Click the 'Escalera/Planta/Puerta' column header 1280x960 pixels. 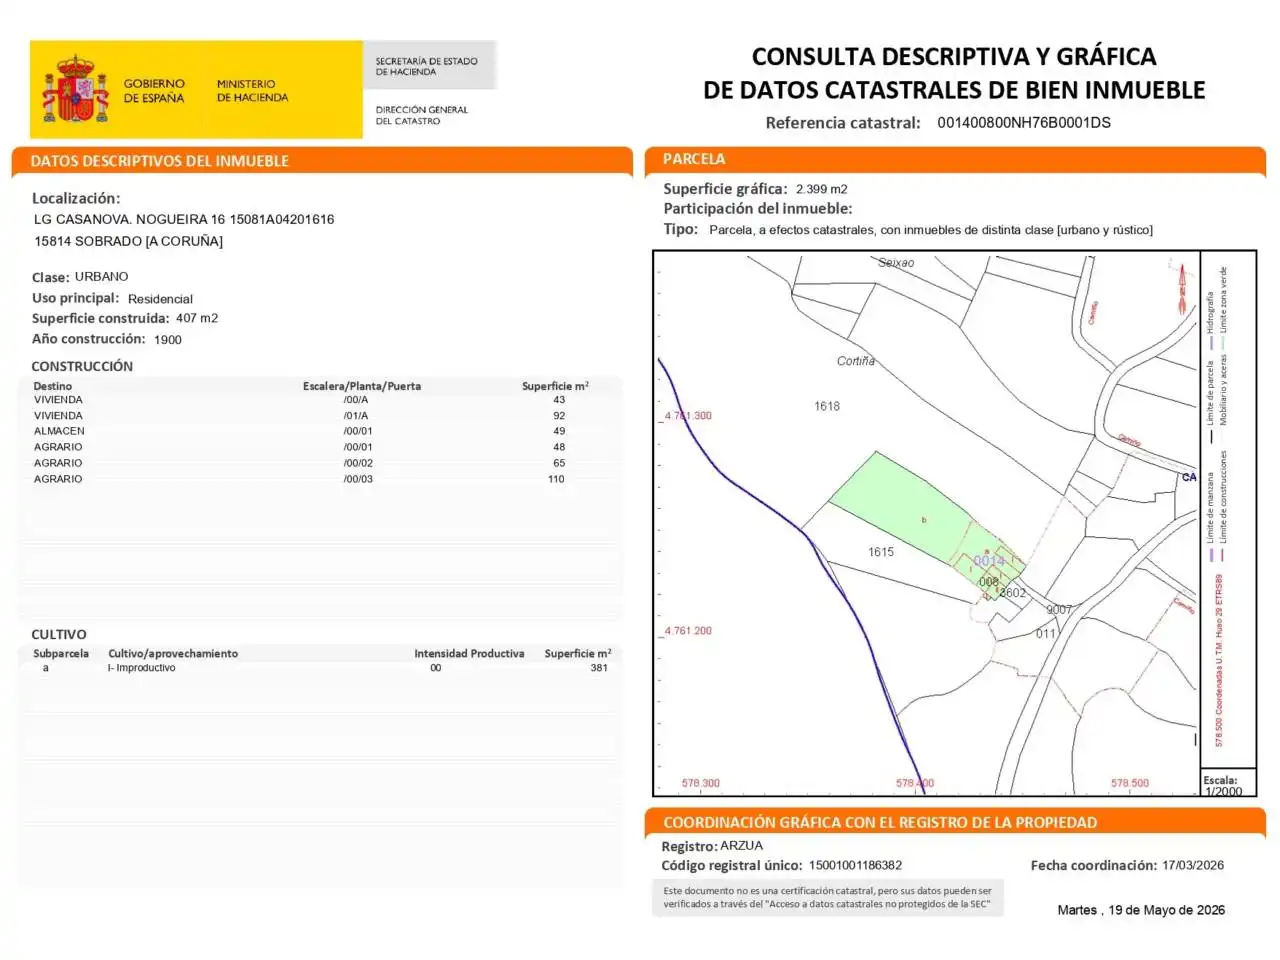pos(362,386)
